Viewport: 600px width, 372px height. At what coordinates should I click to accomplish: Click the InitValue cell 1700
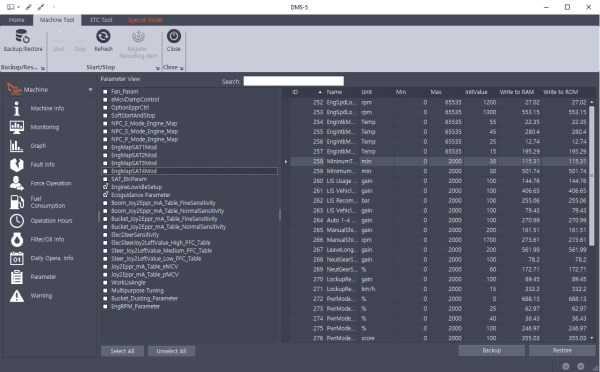pyautogui.click(x=480, y=240)
